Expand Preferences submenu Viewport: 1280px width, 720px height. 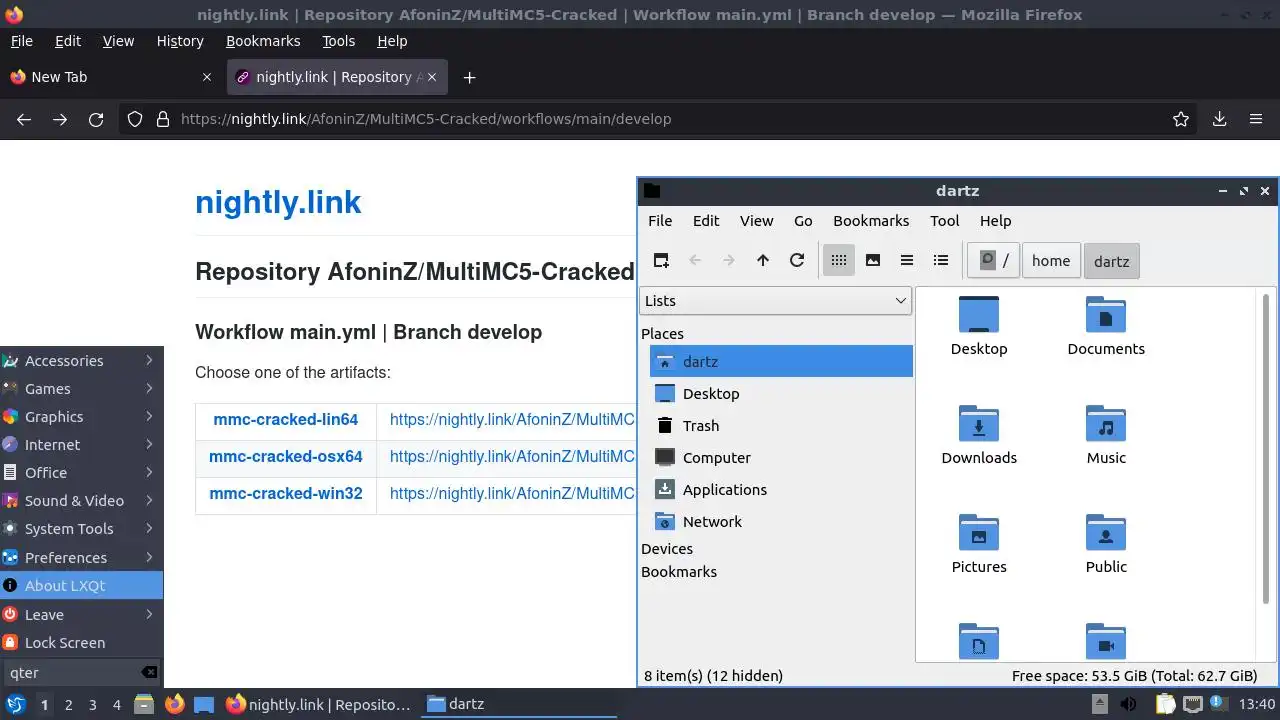point(81,557)
